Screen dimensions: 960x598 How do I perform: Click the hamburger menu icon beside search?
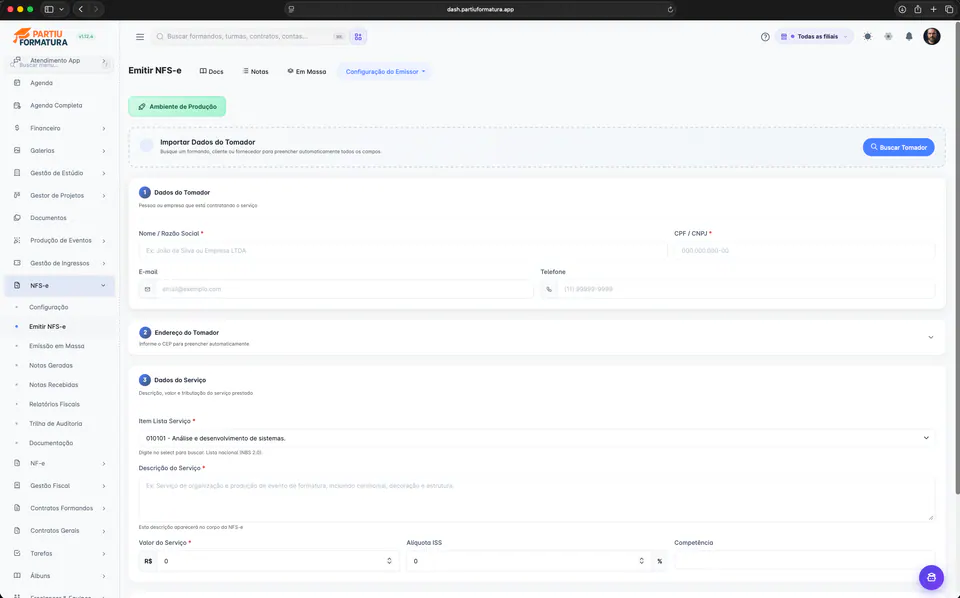[x=140, y=37]
